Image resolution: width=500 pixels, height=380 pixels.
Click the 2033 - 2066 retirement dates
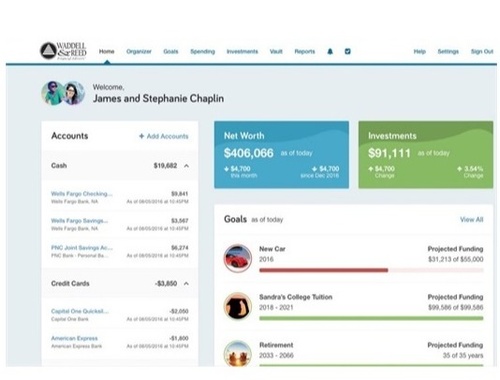pos(276,355)
